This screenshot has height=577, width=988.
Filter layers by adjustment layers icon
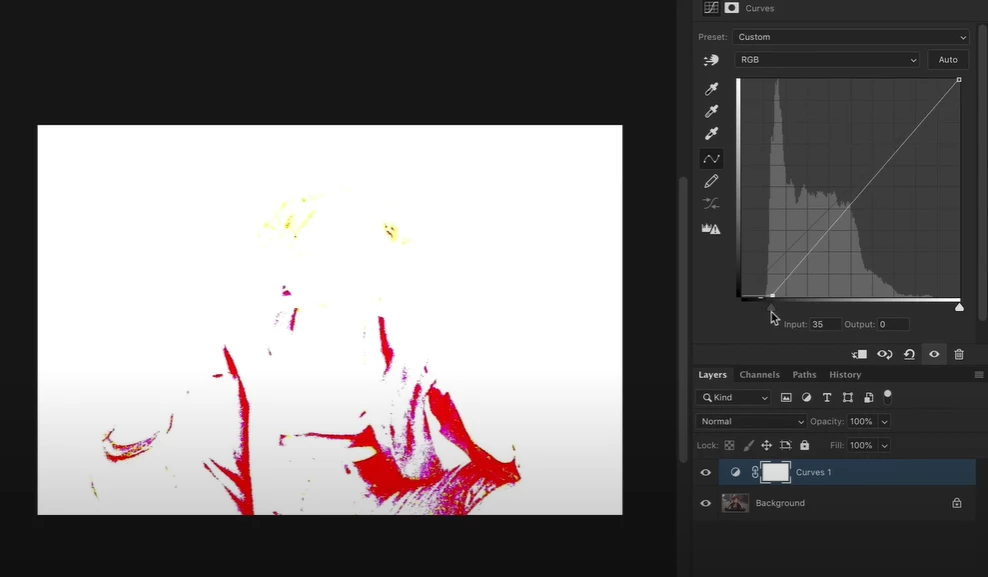(806, 397)
